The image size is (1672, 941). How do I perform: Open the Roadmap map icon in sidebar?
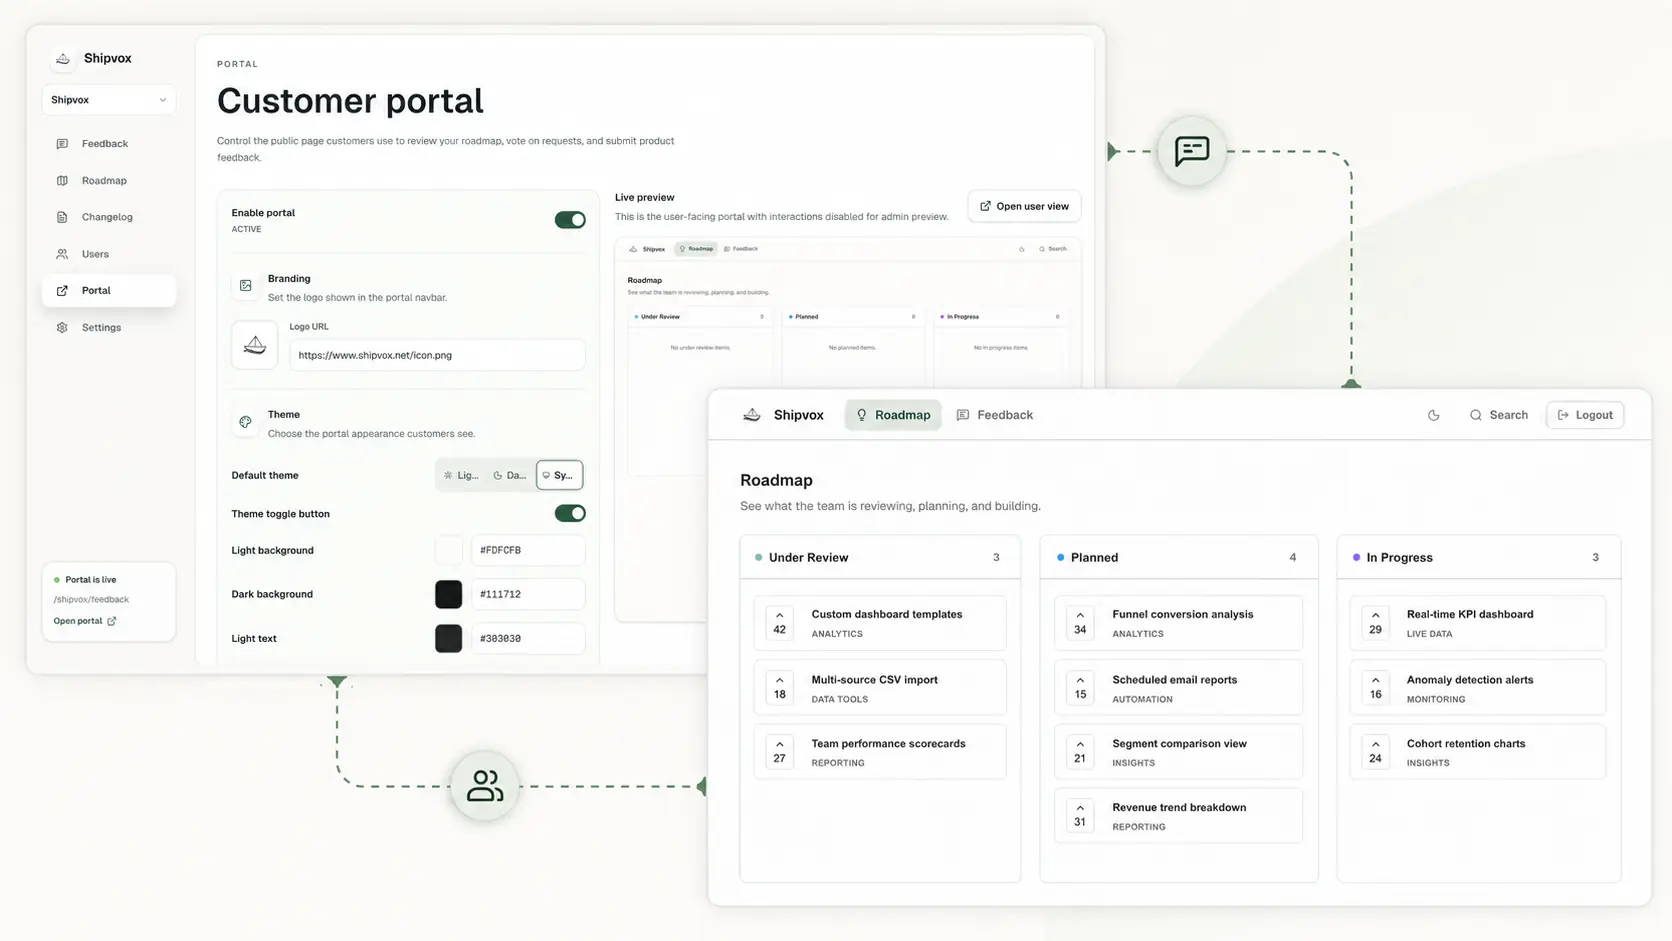tap(62, 181)
